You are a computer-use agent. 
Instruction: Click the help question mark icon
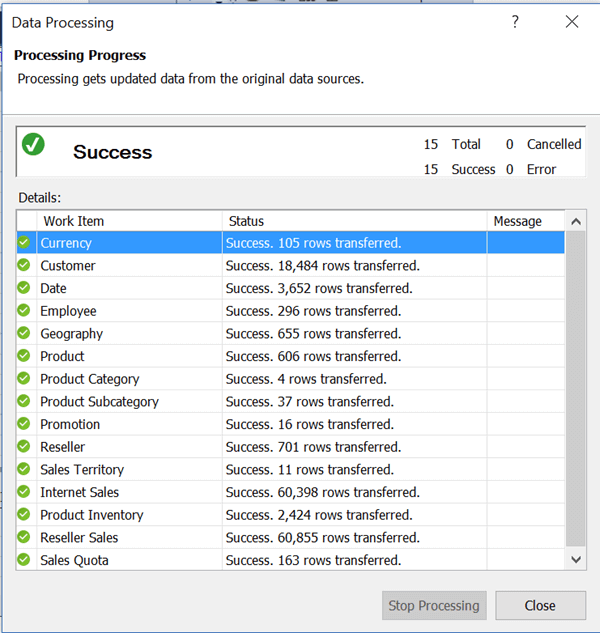point(515,21)
